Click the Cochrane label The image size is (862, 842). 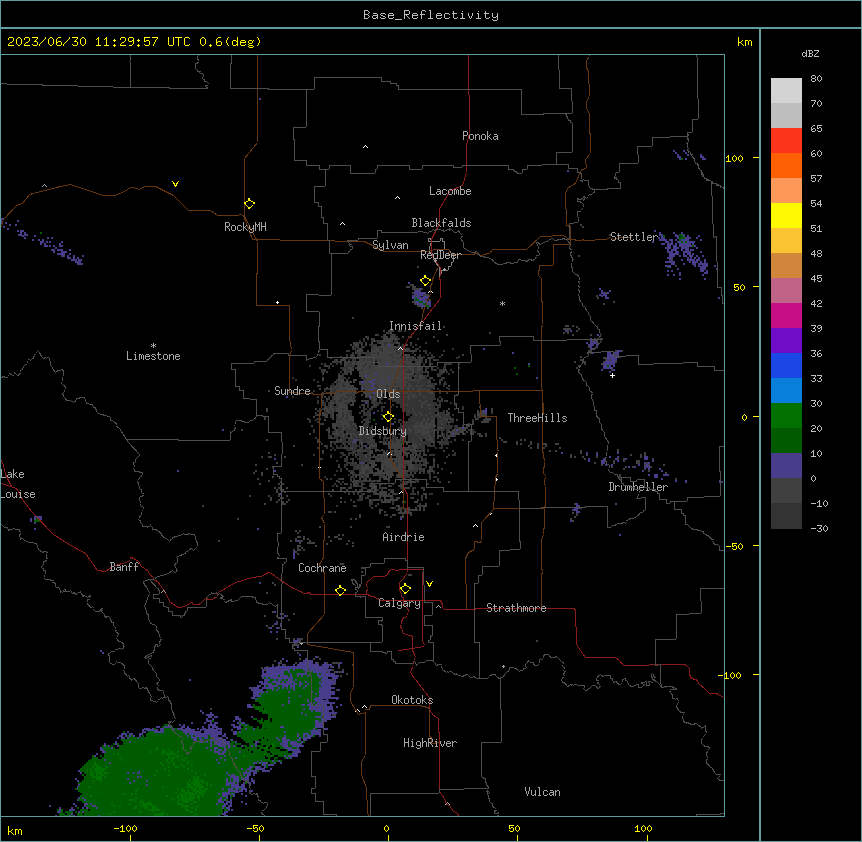click(322, 568)
